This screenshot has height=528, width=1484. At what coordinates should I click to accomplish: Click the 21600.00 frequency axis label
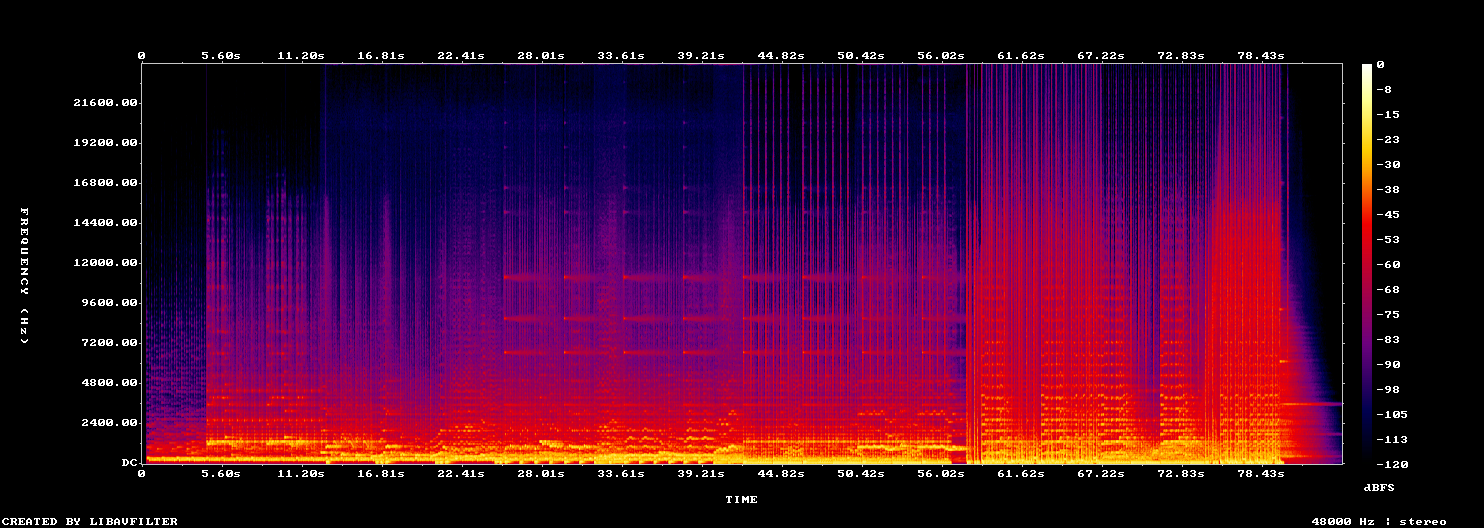click(x=105, y=103)
